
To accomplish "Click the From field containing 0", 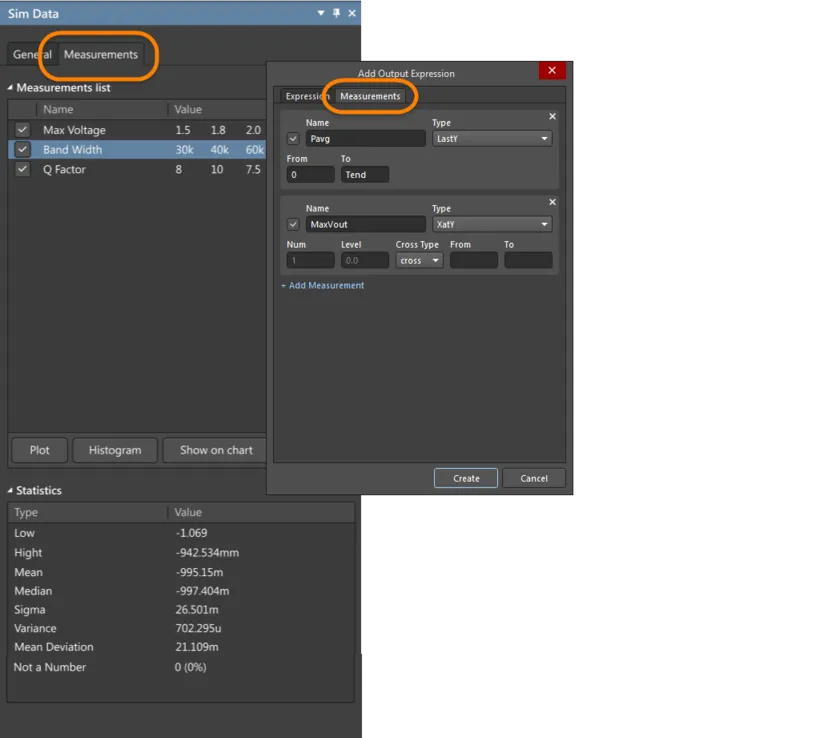I will 311,175.
